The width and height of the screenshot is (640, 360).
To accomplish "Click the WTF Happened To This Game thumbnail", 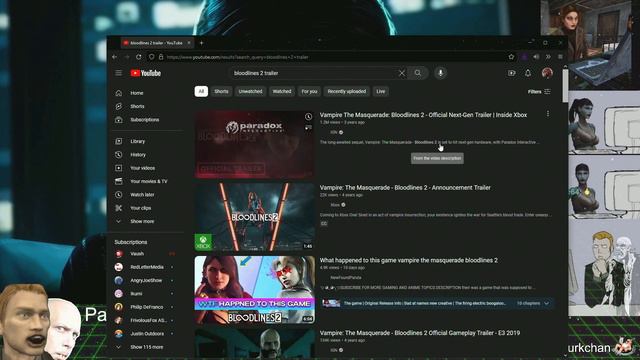I will point(255,290).
